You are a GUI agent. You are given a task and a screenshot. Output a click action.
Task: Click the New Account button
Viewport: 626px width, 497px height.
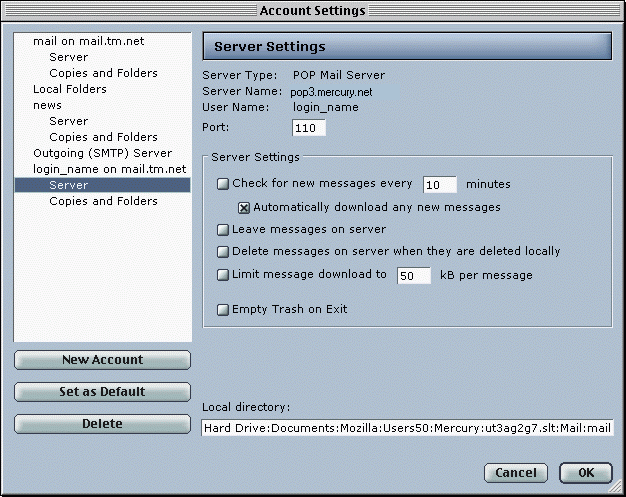click(102, 360)
